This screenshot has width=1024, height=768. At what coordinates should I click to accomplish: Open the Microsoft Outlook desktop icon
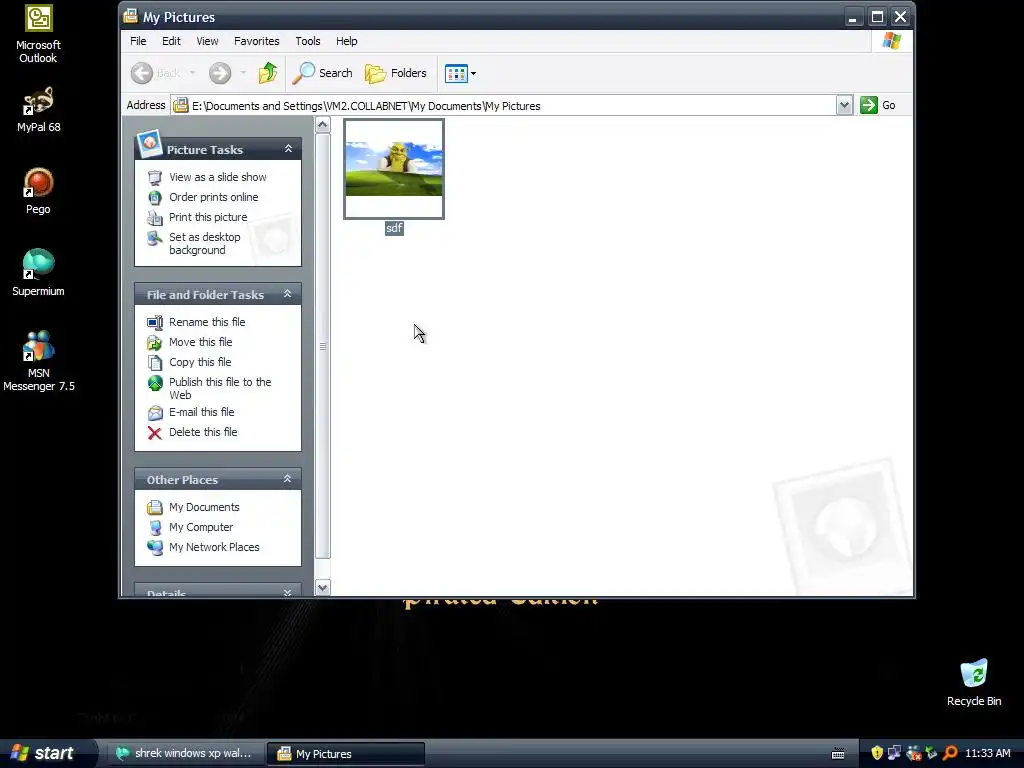(x=38, y=34)
